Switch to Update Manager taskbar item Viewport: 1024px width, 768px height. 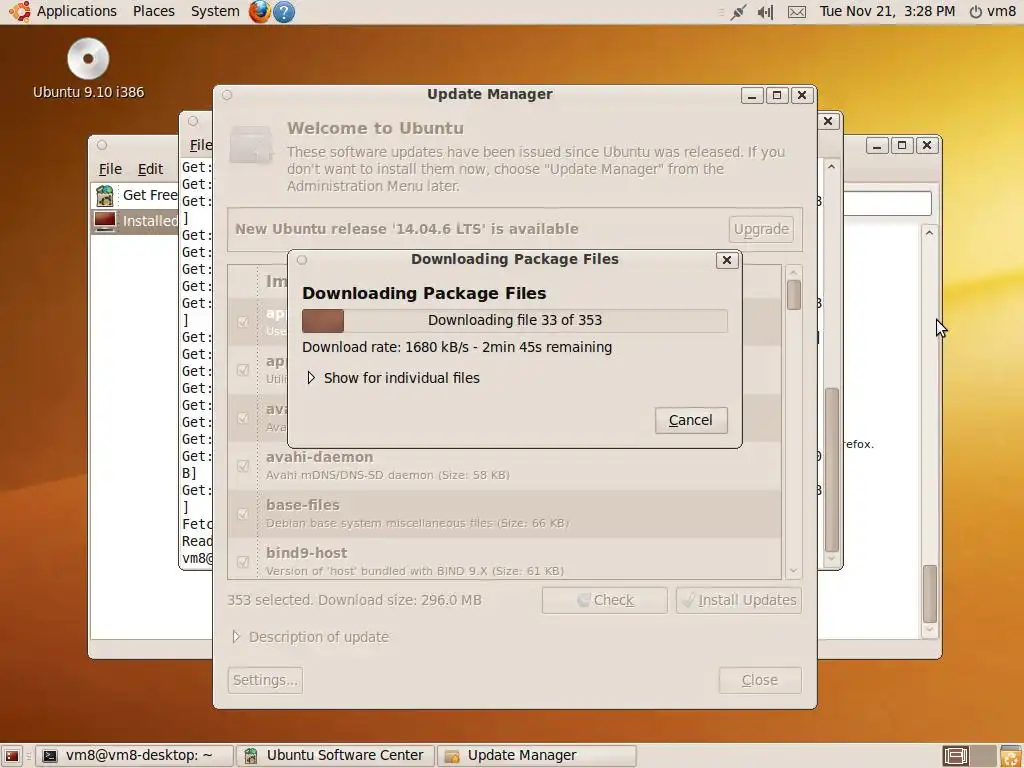(x=536, y=756)
